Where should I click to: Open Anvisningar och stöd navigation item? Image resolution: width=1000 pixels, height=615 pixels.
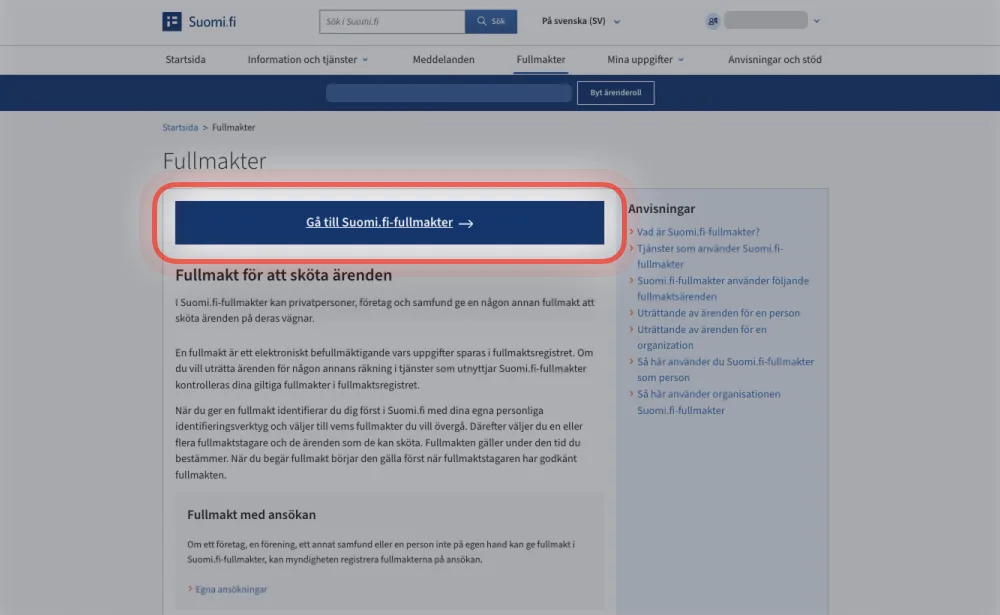point(775,59)
